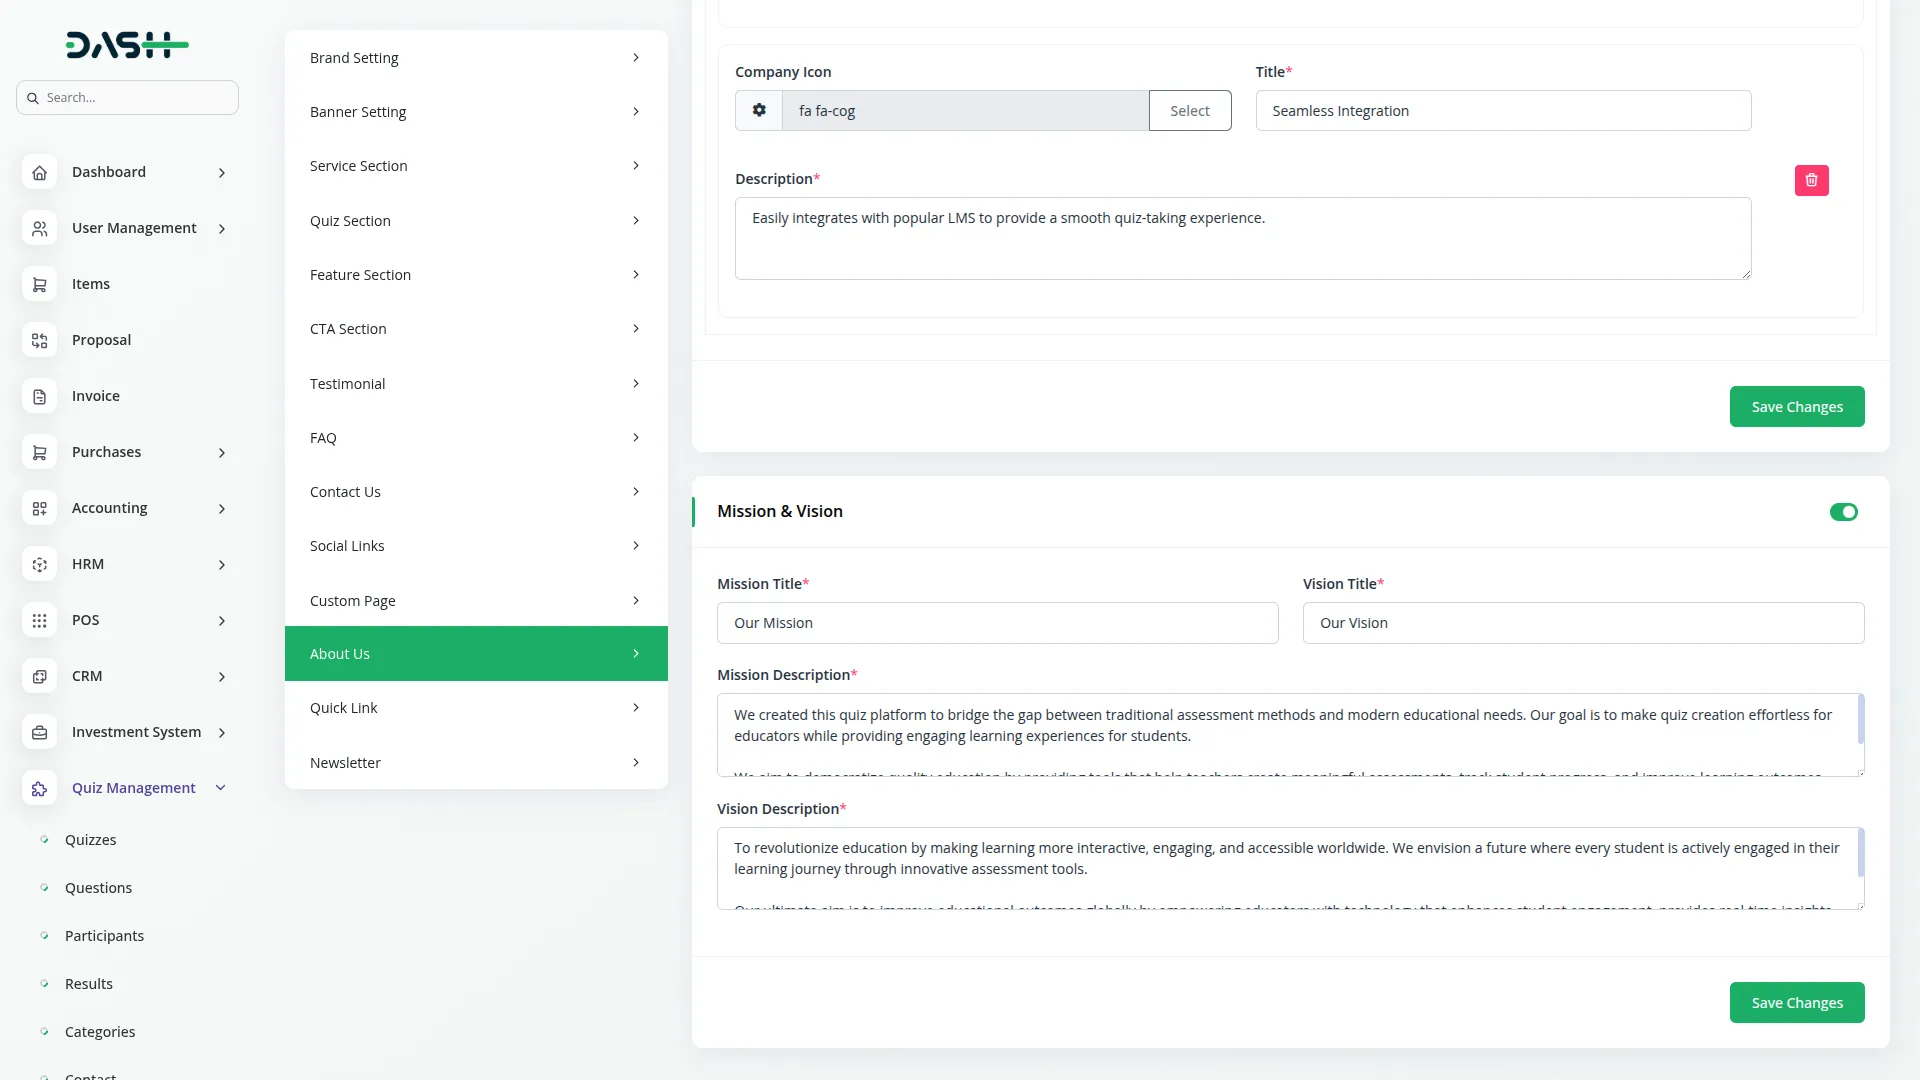Click into the Vision Title input field
Image resolution: width=1920 pixels, height=1080 pixels.
click(x=1582, y=623)
